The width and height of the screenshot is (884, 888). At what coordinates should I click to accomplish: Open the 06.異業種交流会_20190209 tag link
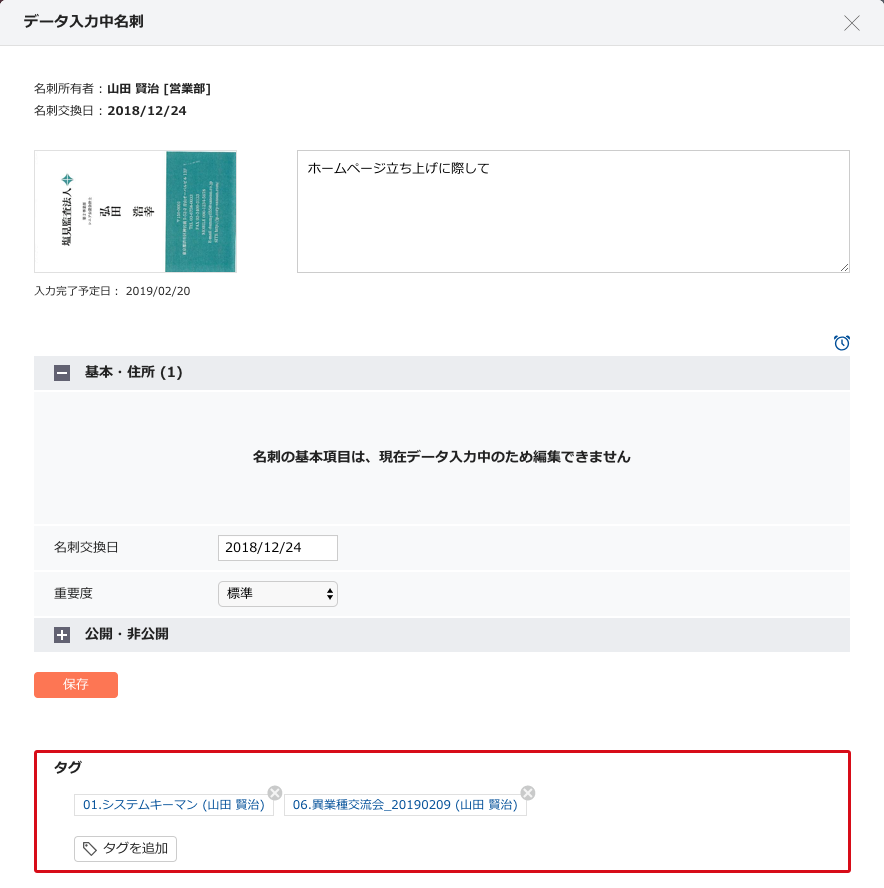point(404,805)
